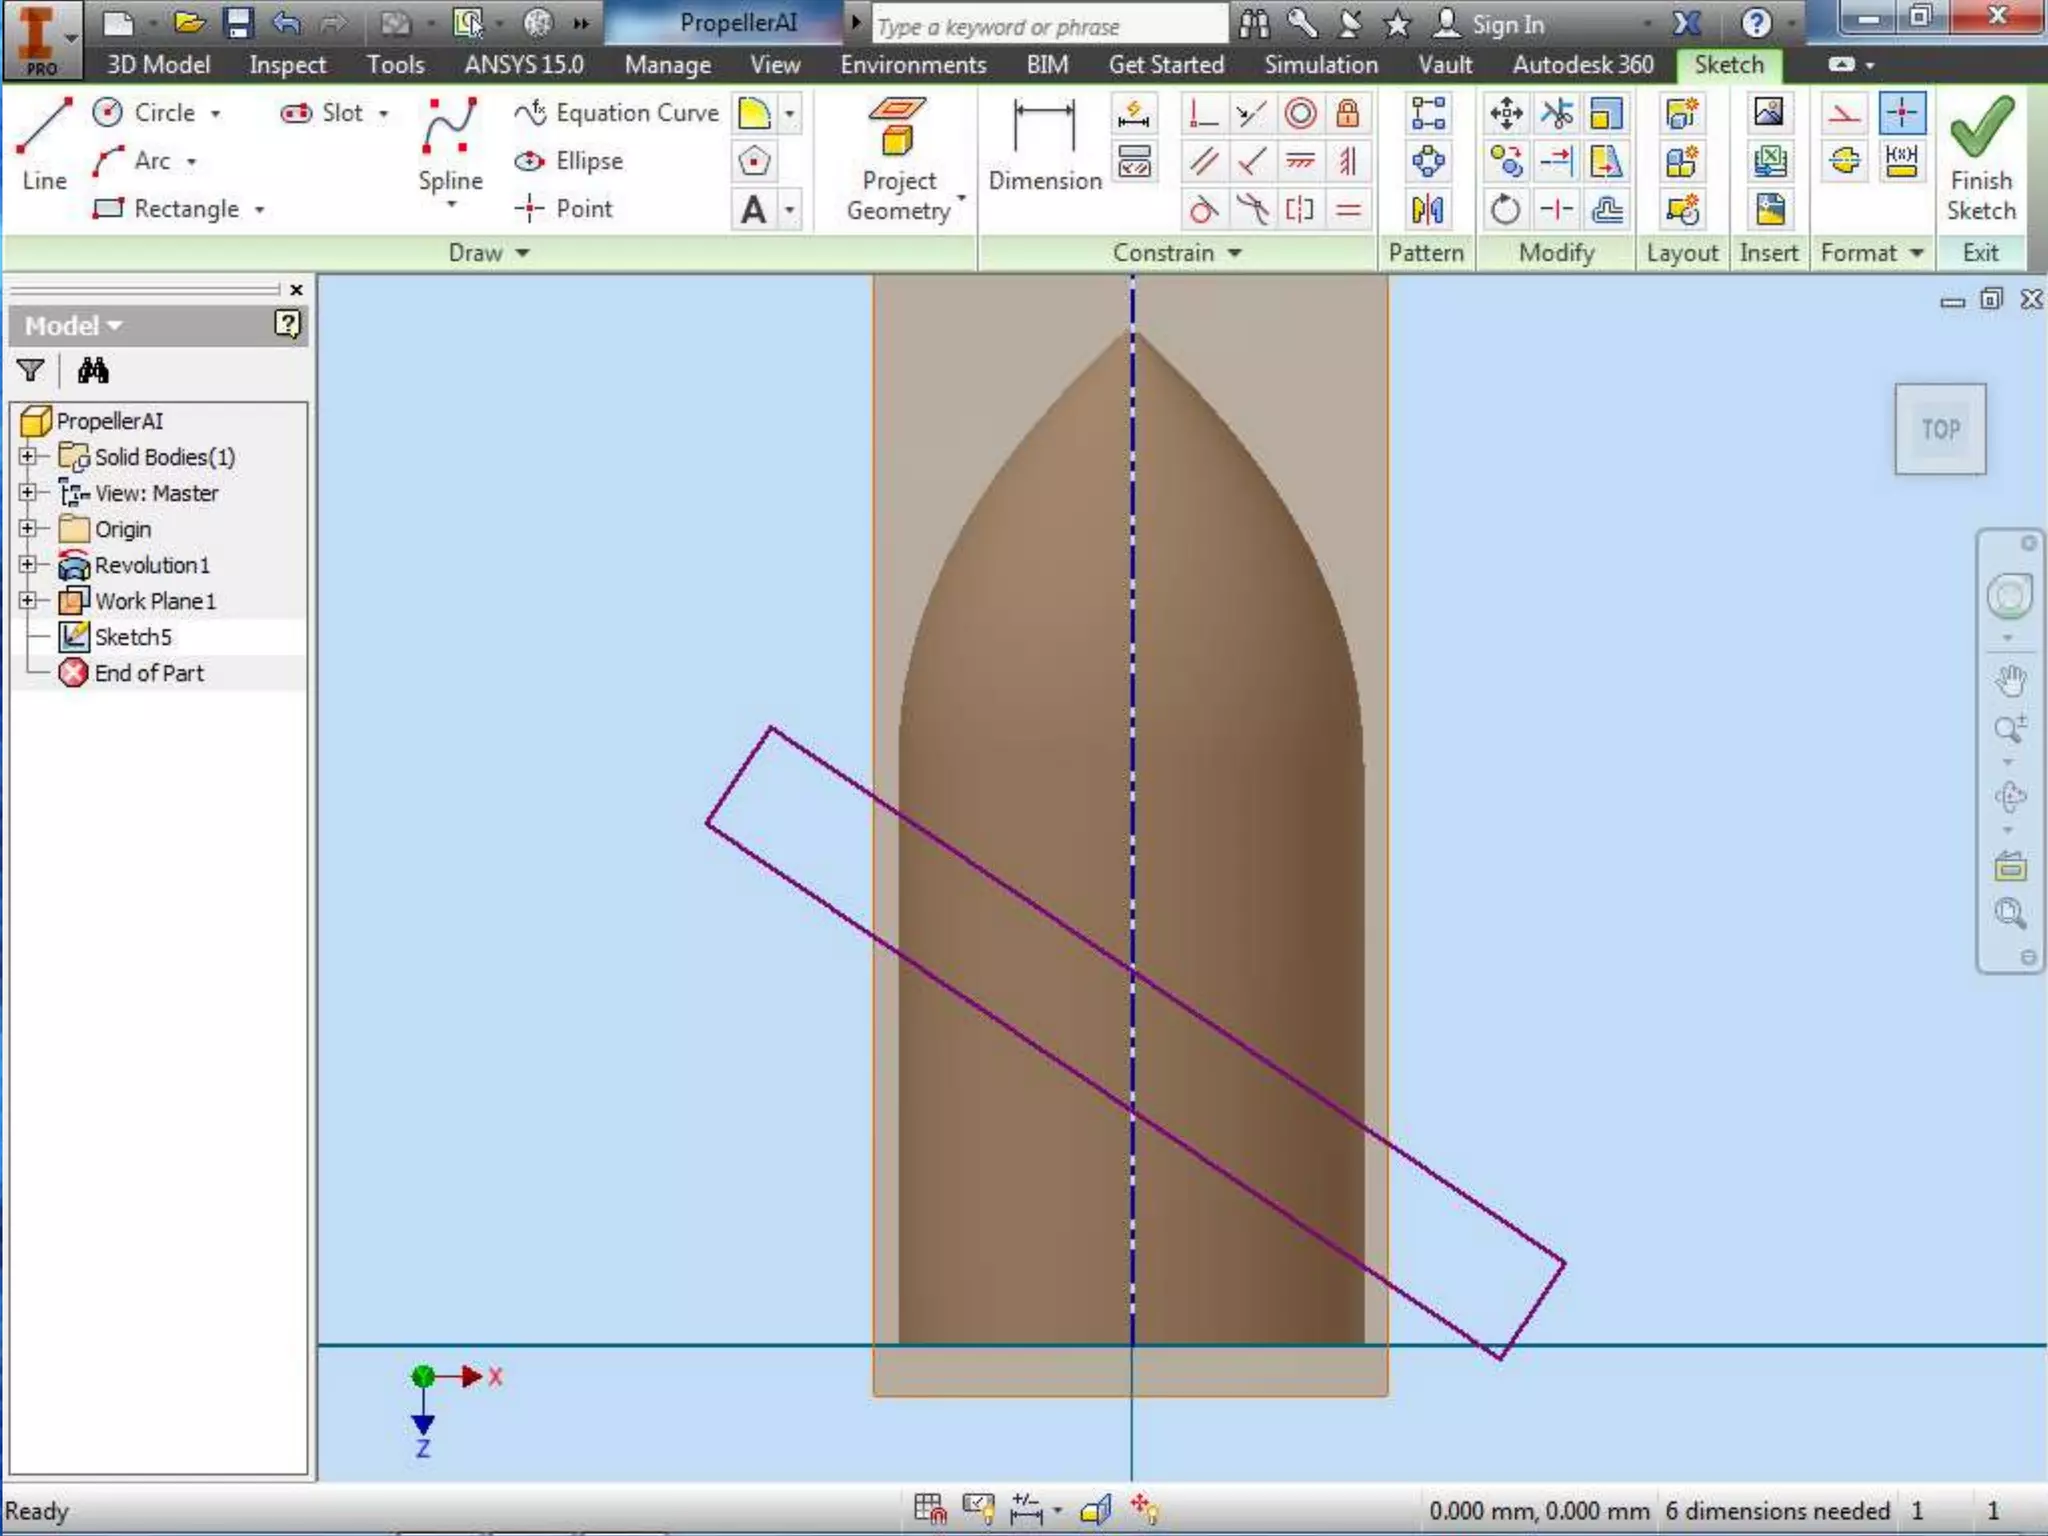Toggle grid snap in status bar

[929, 1508]
